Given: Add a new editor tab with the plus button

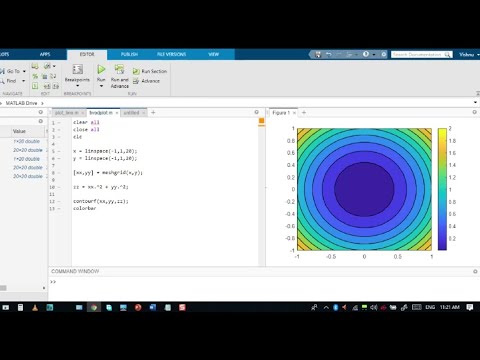Looking at the screenshot, I should point(153,113).
